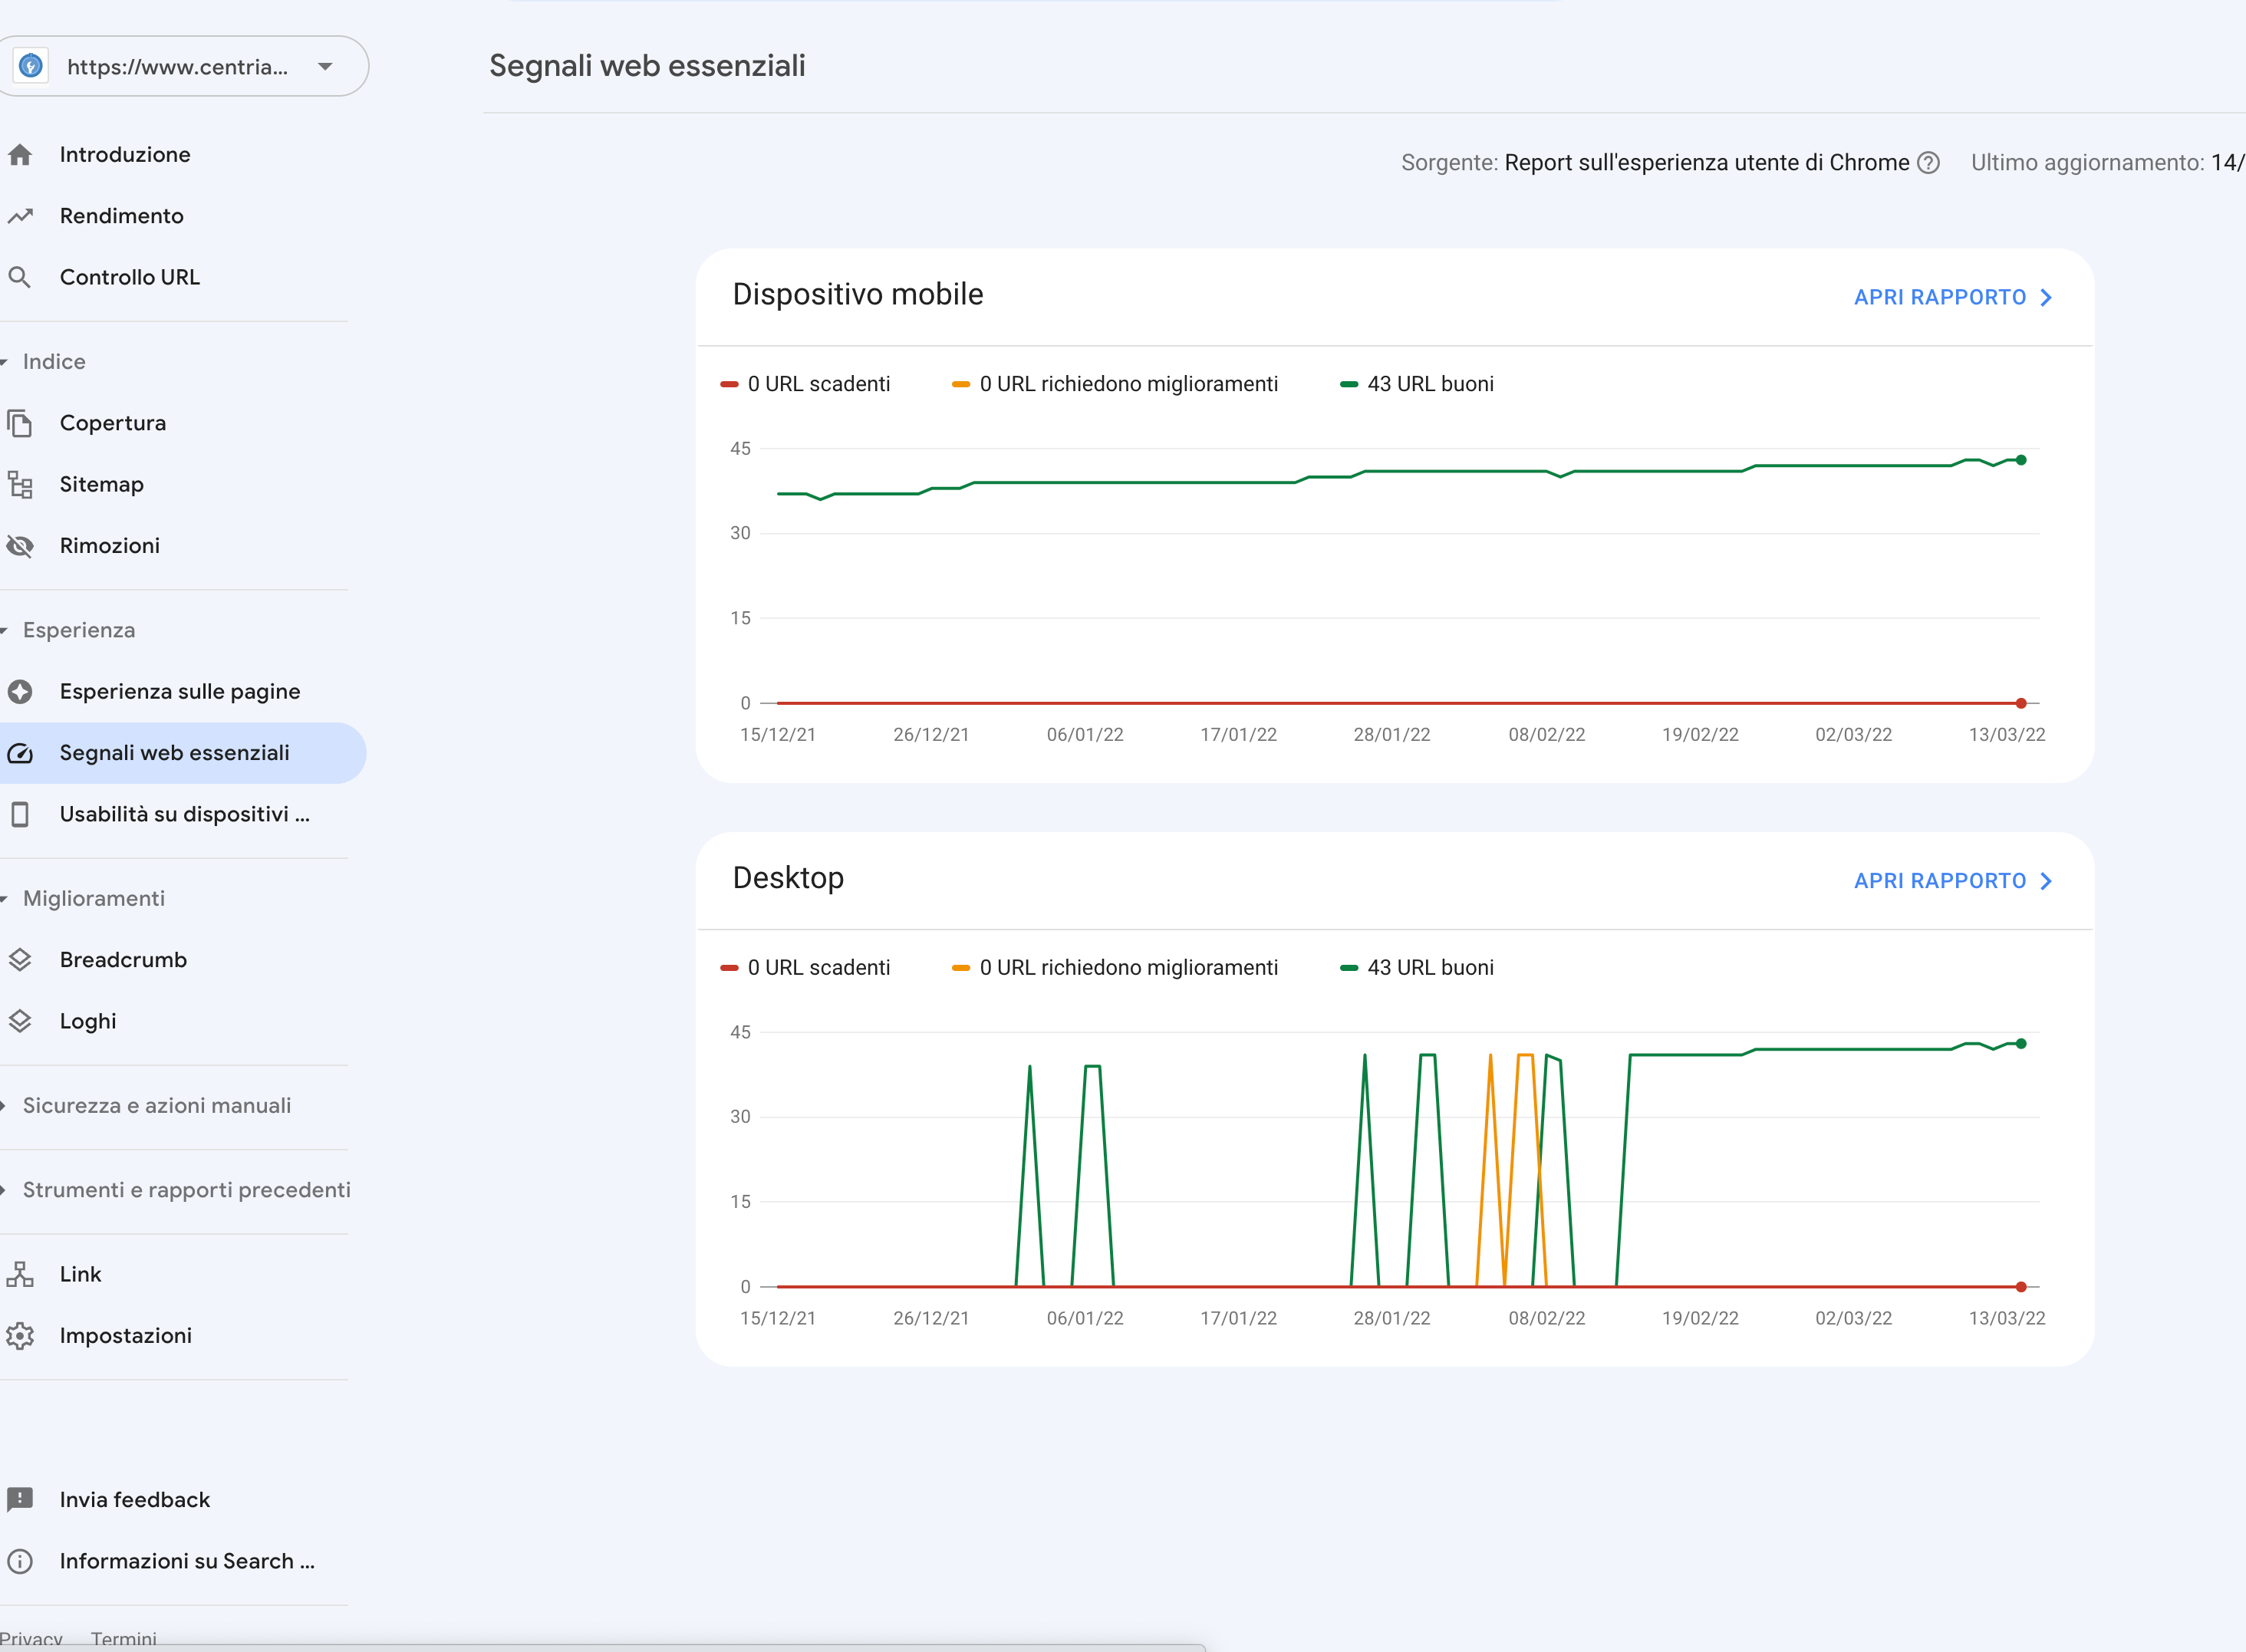2246x1652 pixels.
Task: Click the help question mark next to Chrome report
Action: click(1929, 163)
